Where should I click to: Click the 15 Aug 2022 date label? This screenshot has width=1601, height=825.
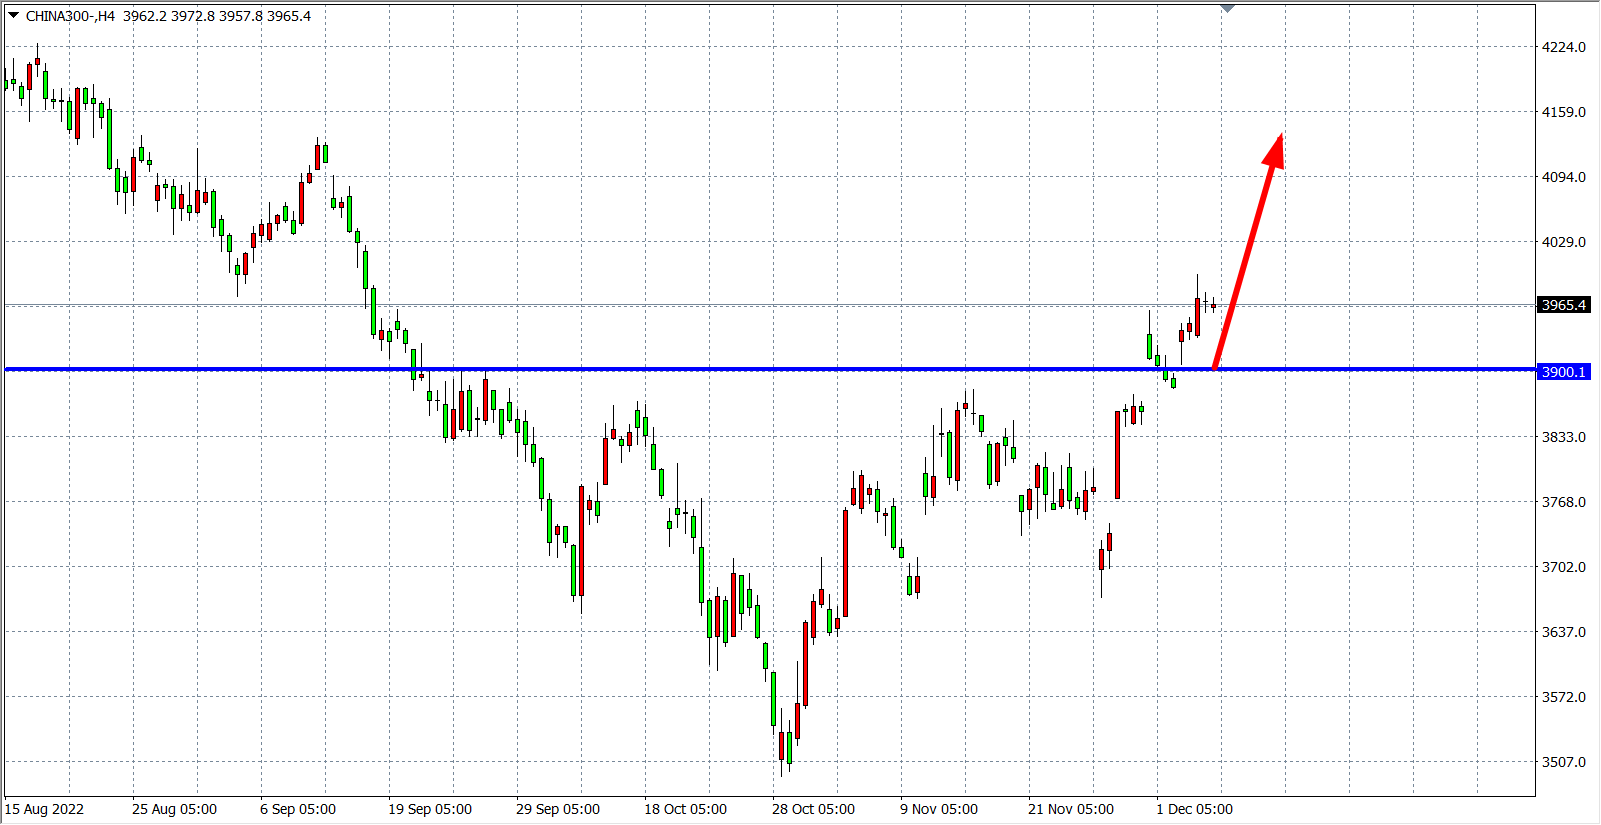point(45,809)
